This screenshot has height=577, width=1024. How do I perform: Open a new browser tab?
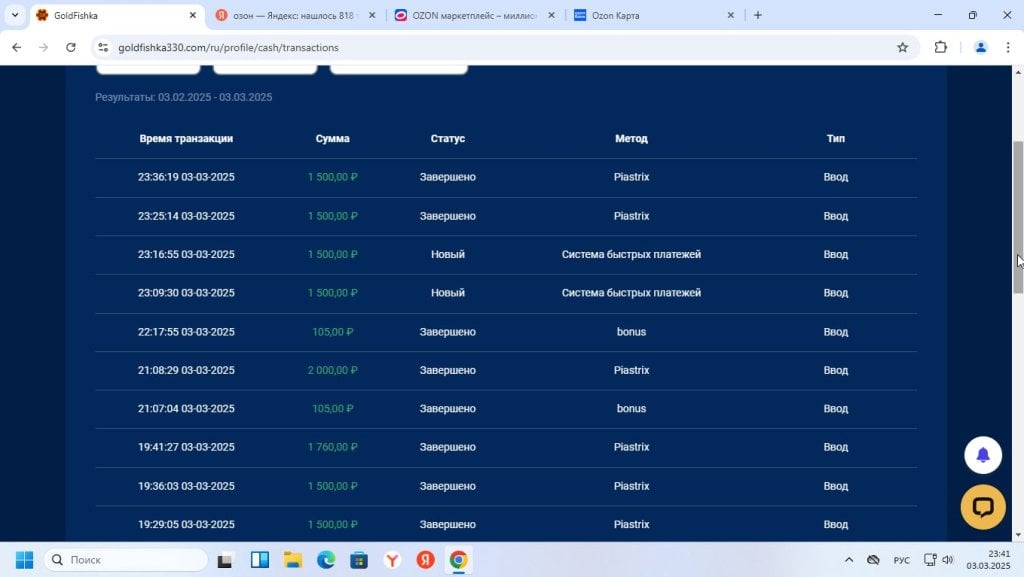758,15
